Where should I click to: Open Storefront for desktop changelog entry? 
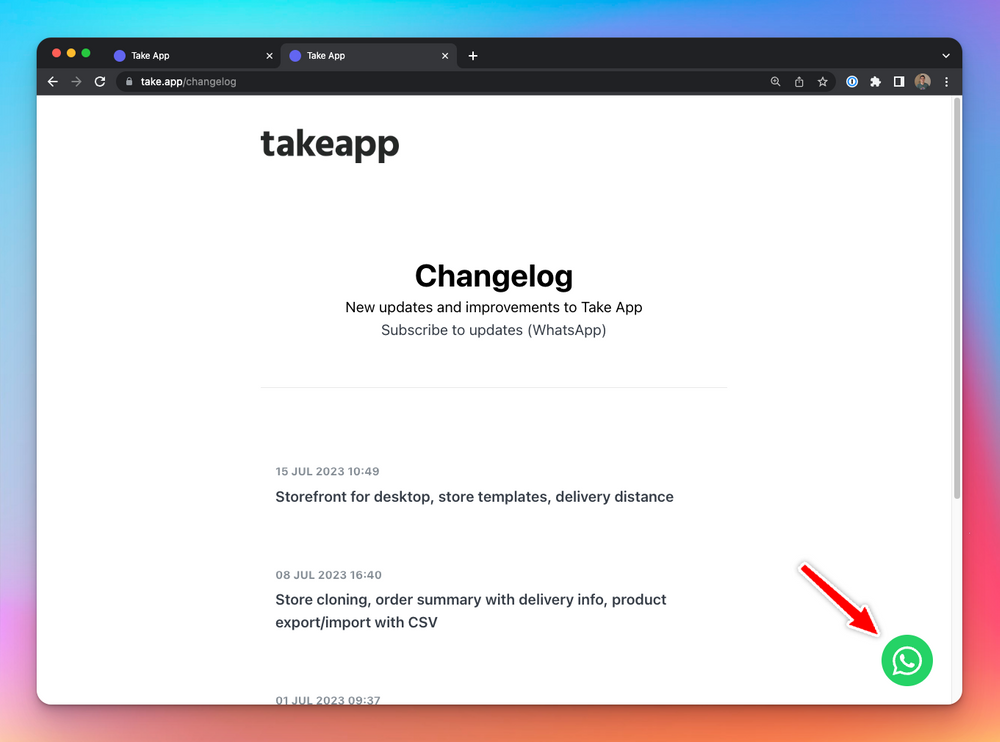[474, 496]
